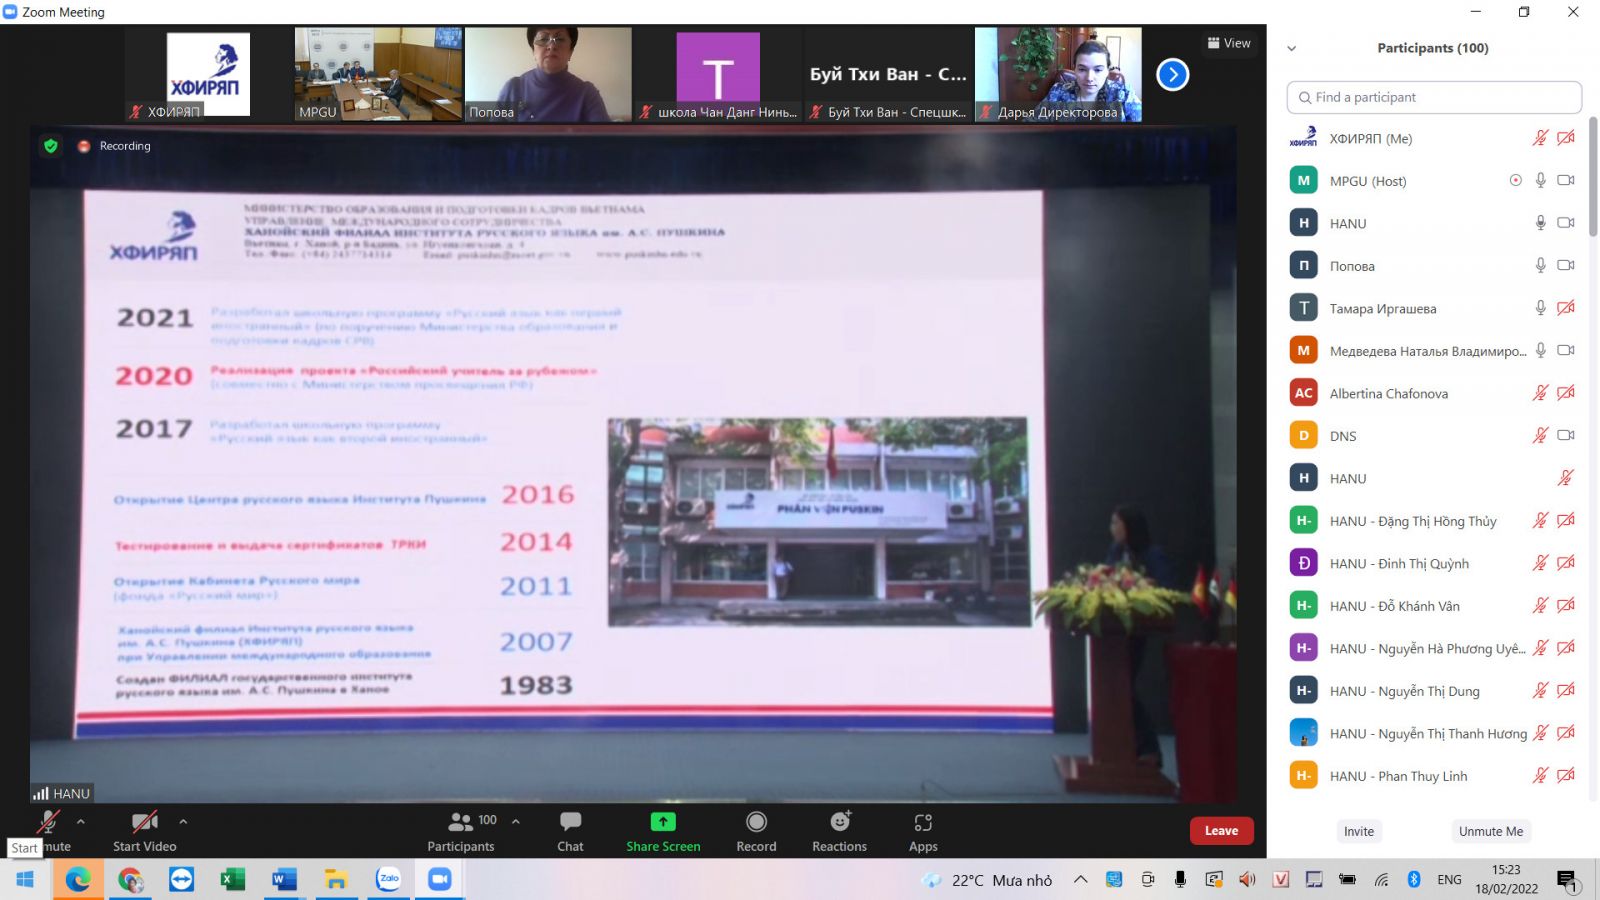1600x900 pixels.
Task: Select Дарья Директорова video thumbnail
Action: [x=1058, y=74]
